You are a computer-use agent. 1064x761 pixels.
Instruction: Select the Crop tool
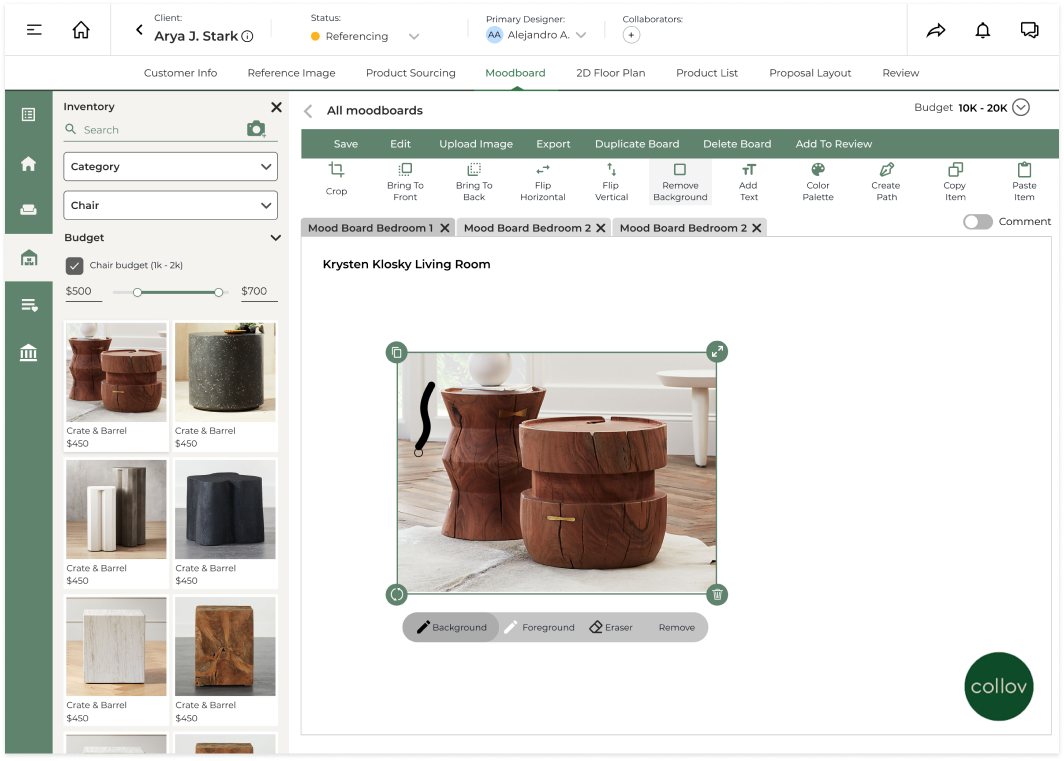click(336, 179)
